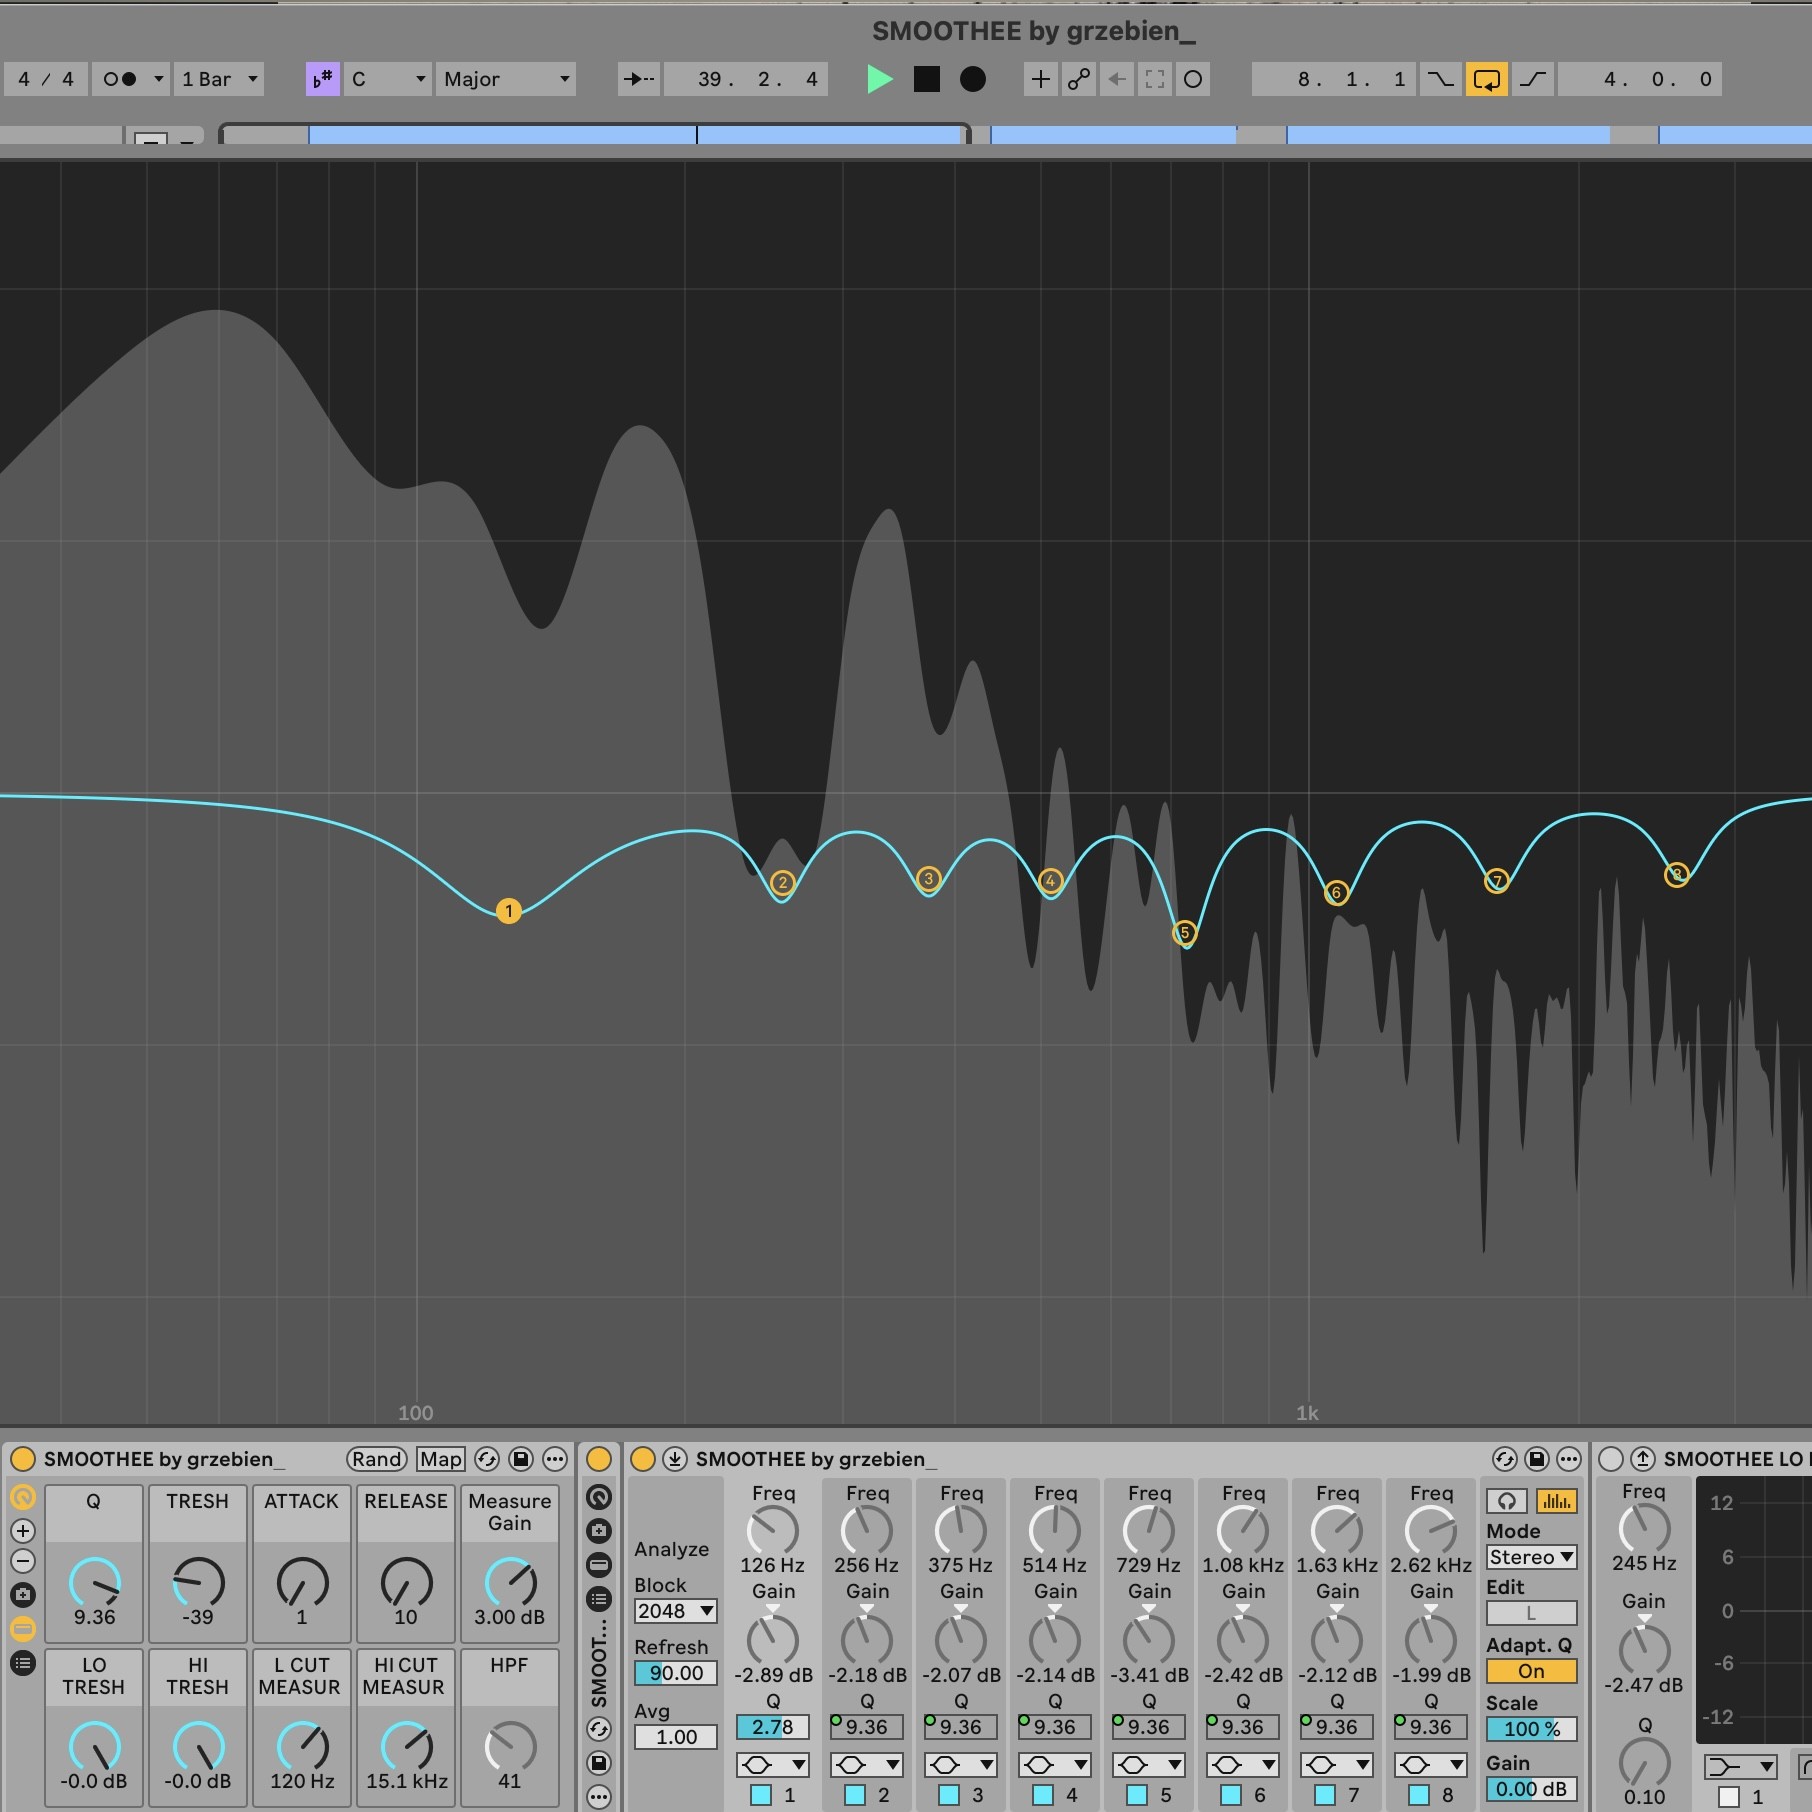Select EQ filter point 5 on curve
1812x1812 pixels.
pos(1184,933)
